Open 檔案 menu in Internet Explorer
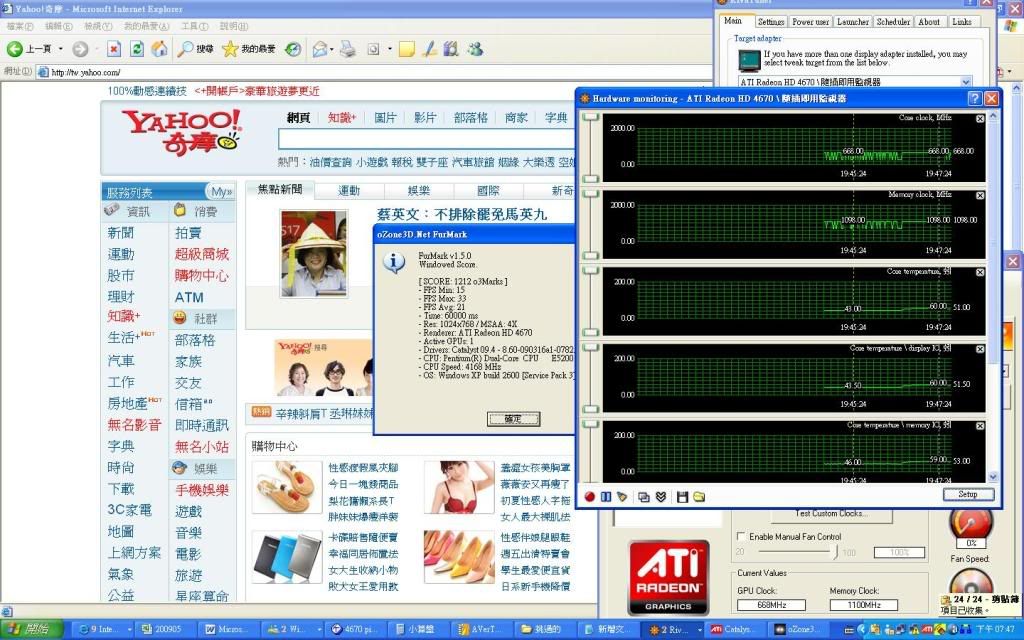This screenshot has height=640, width=1024. tap(20, 26)
